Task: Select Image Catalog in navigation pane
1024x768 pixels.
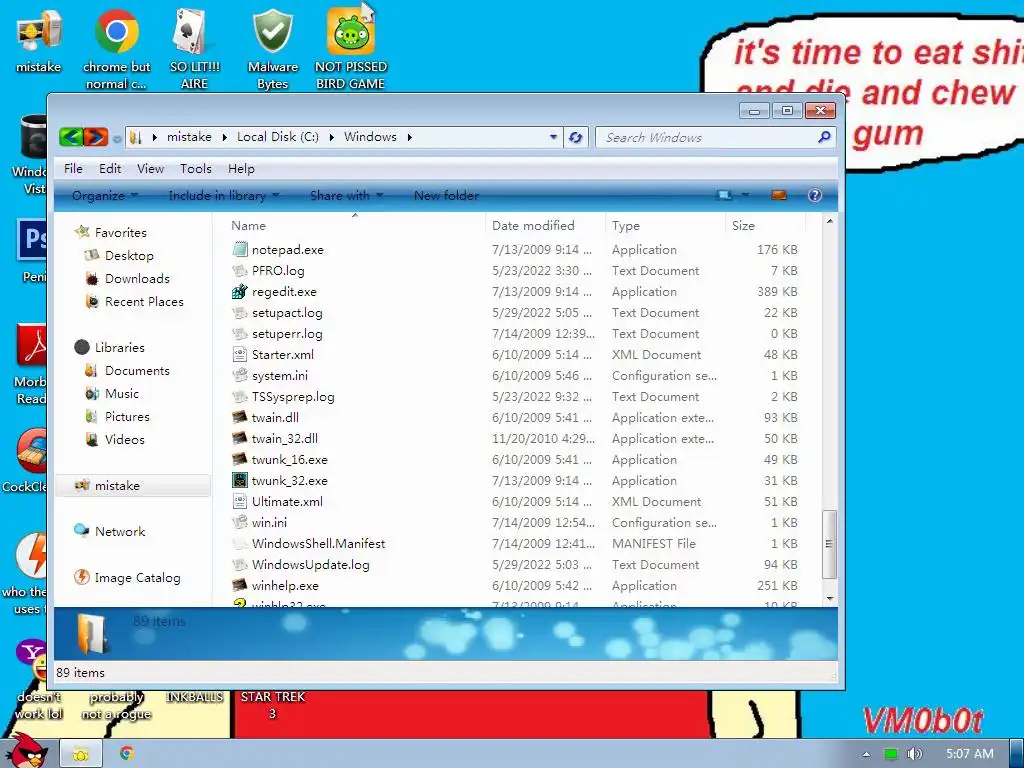Action: 127,578
